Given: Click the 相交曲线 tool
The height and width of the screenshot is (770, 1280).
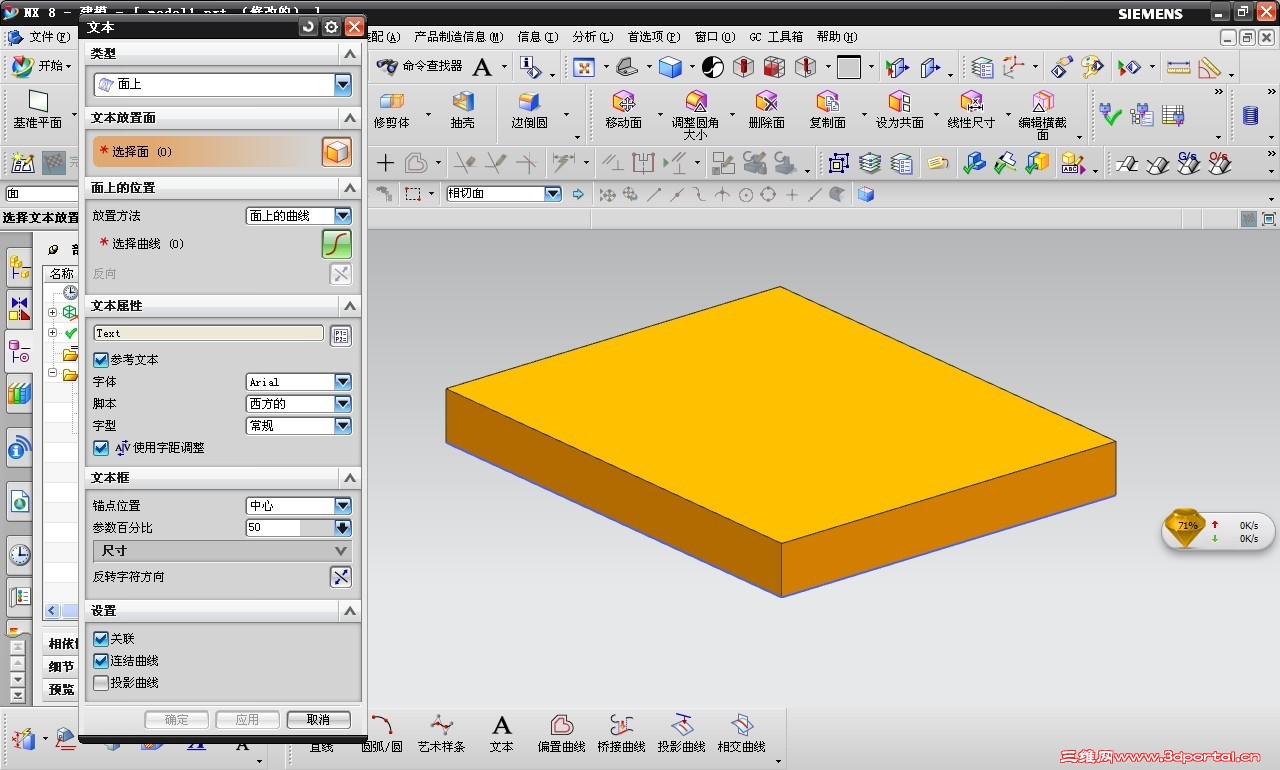Looking at the screenshot, I should pos(741,734).
